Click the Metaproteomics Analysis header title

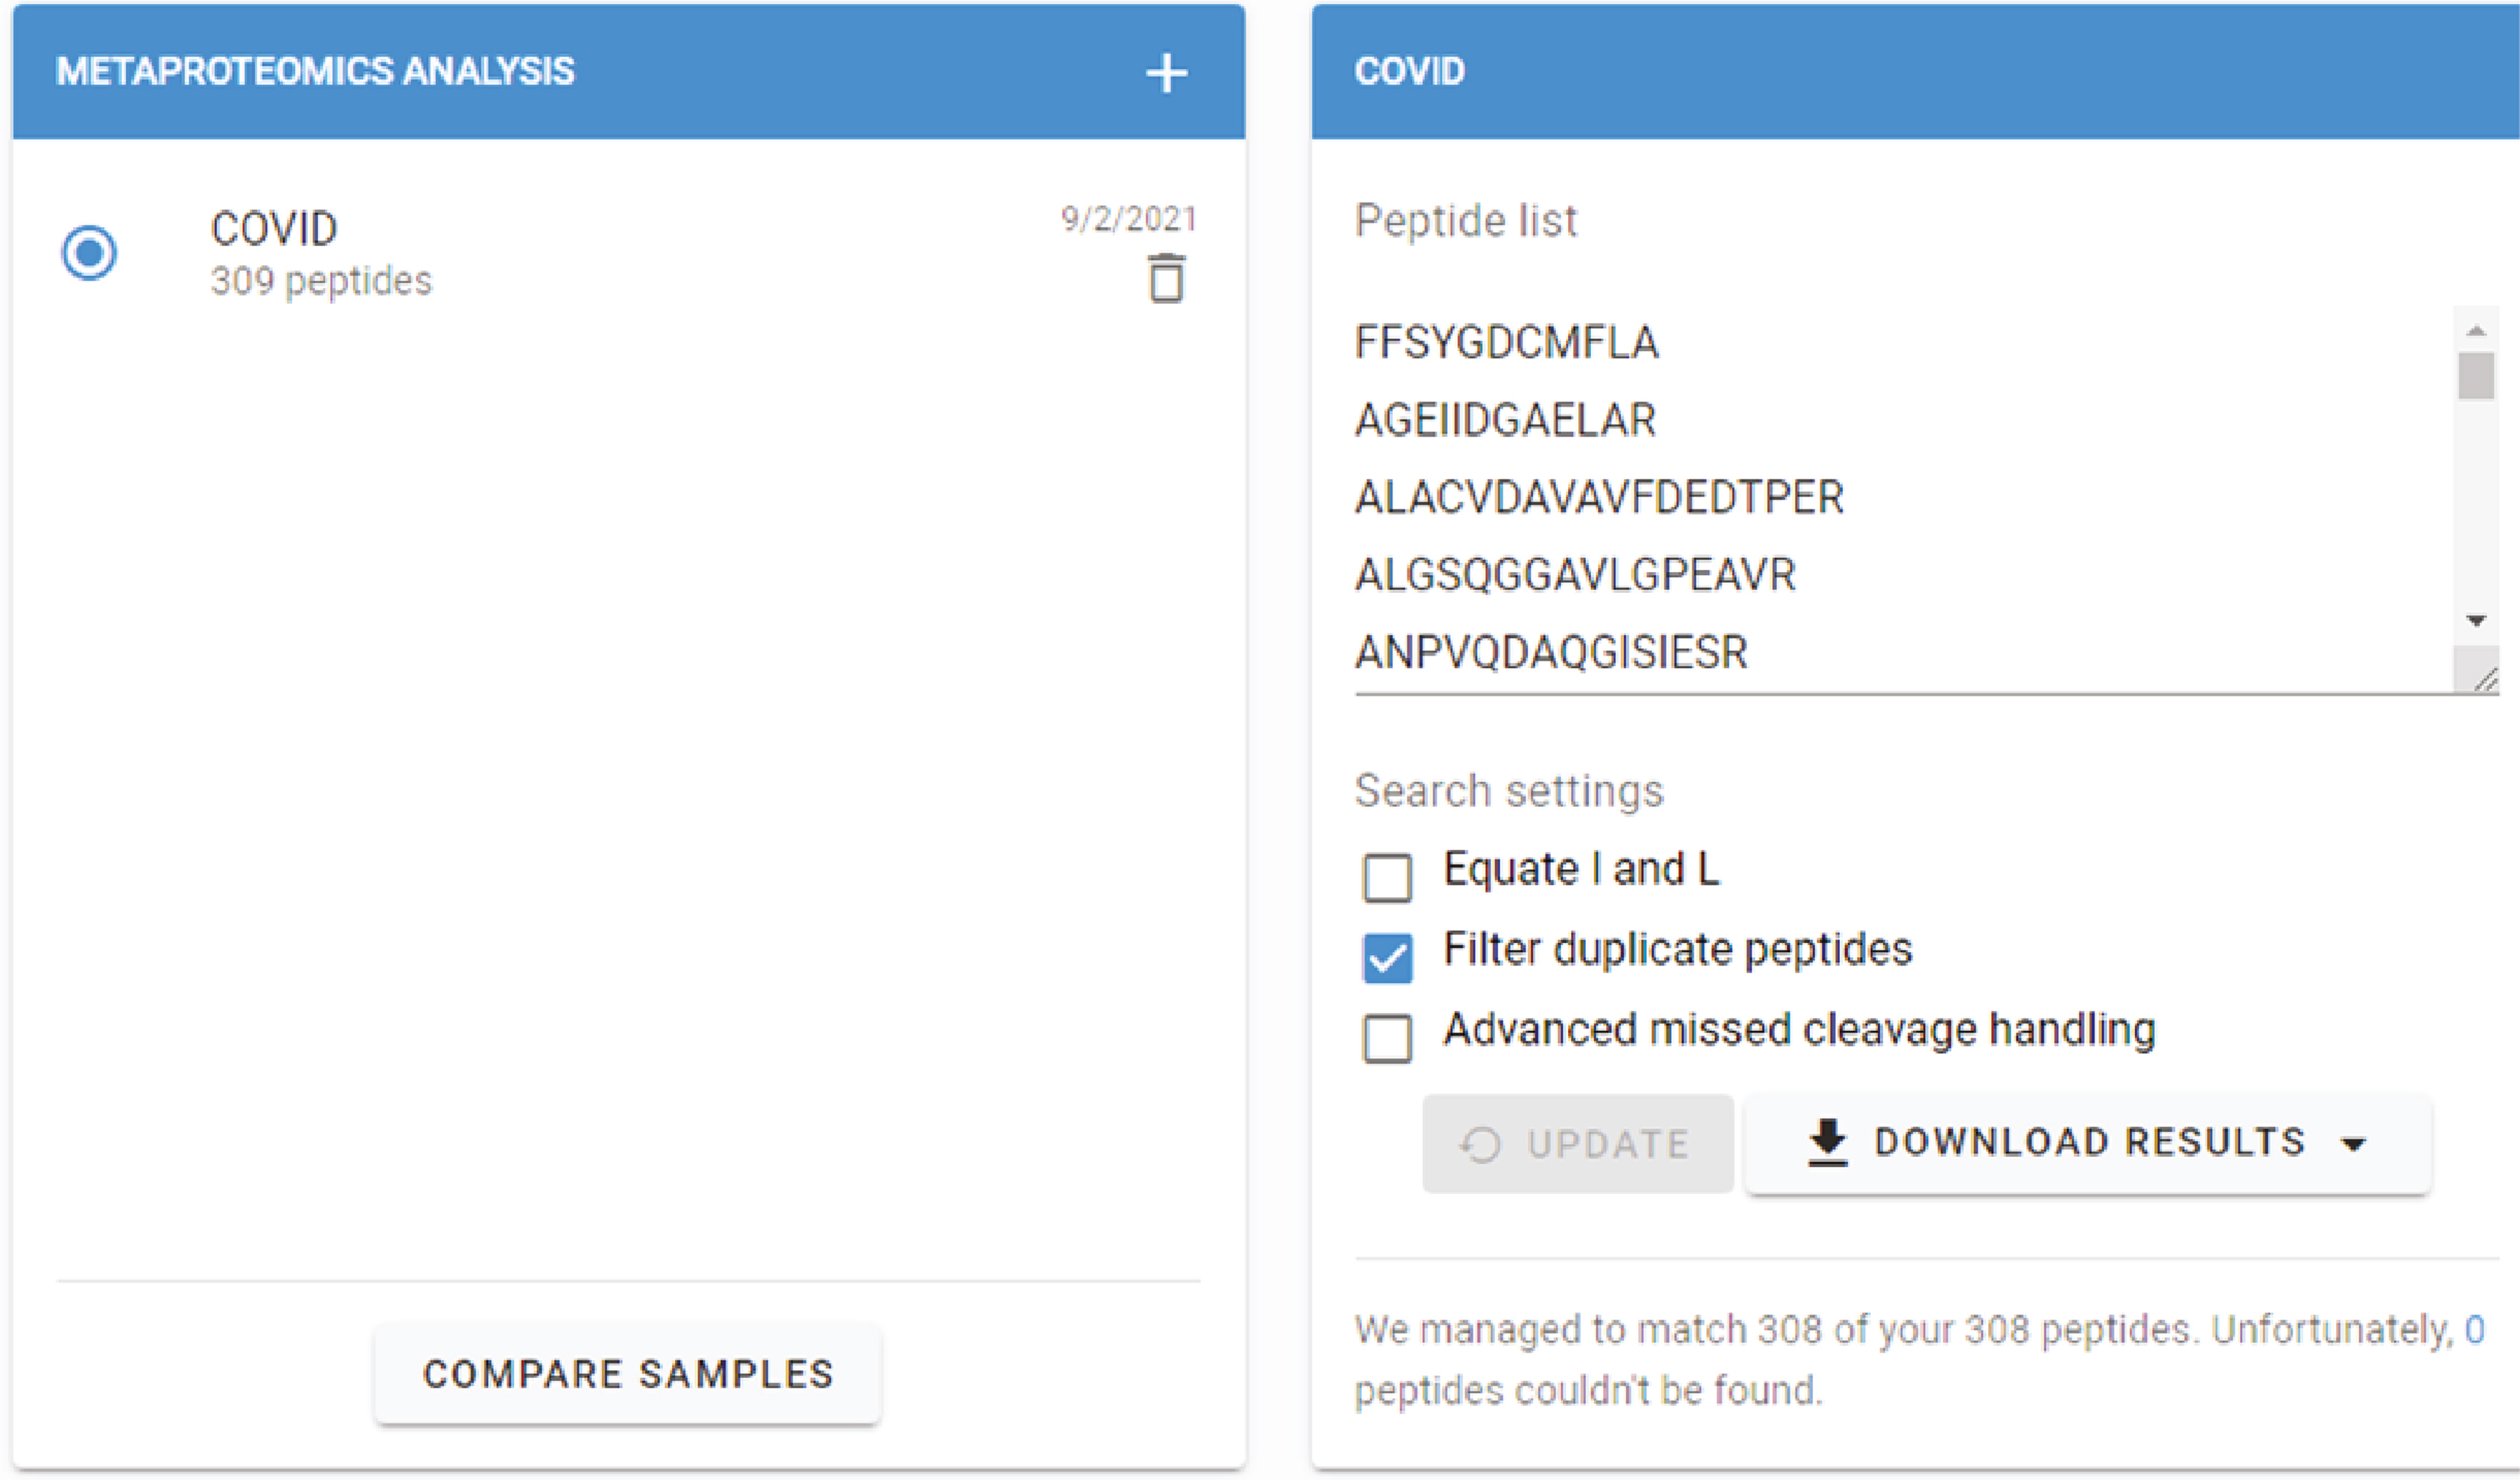[315, 72]
